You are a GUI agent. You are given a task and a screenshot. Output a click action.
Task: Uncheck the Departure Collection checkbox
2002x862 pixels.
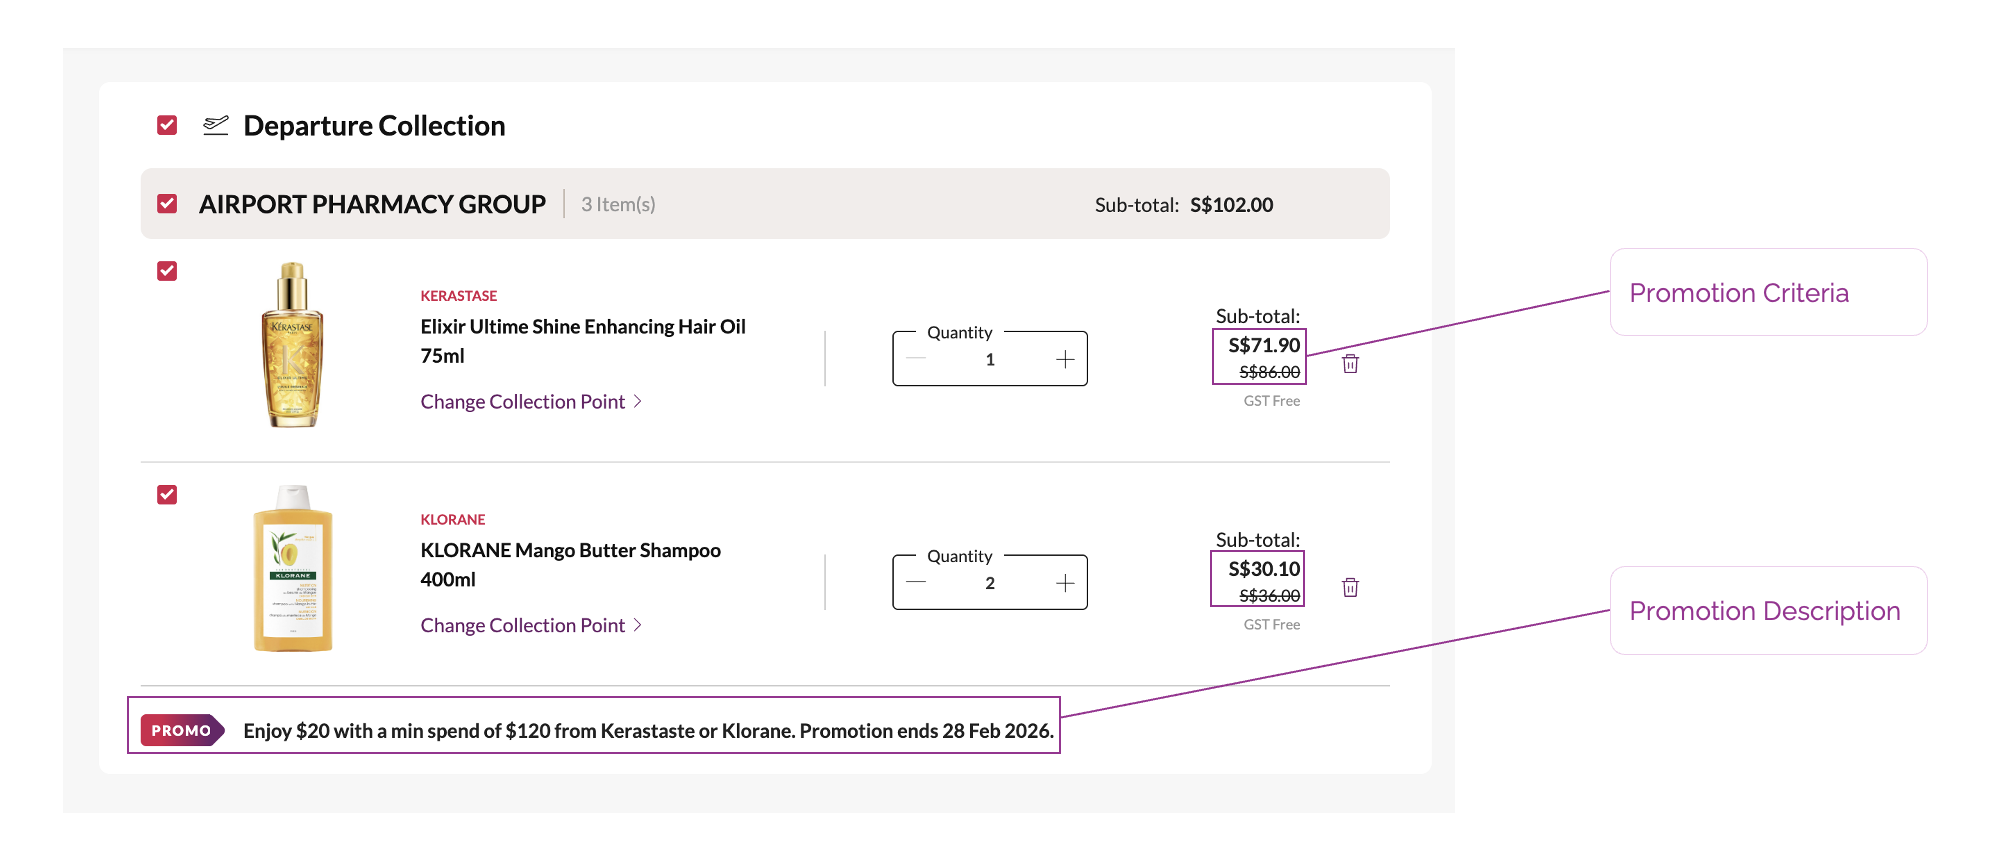(167, 125)
